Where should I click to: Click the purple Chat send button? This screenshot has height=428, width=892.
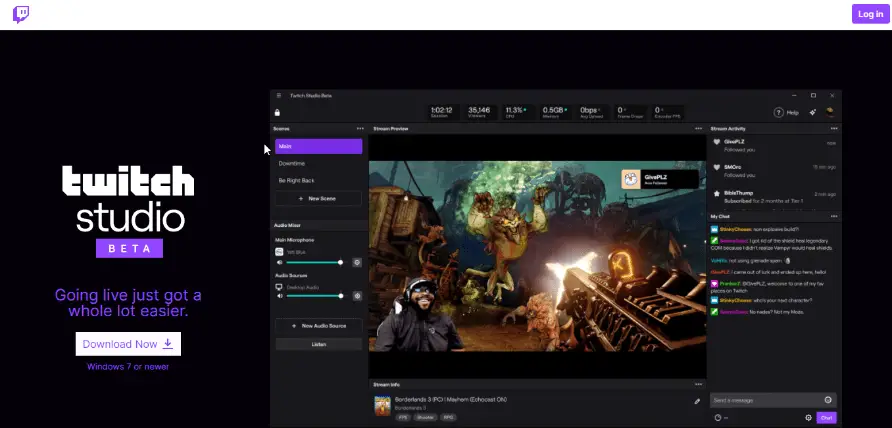tap(827, 418)
